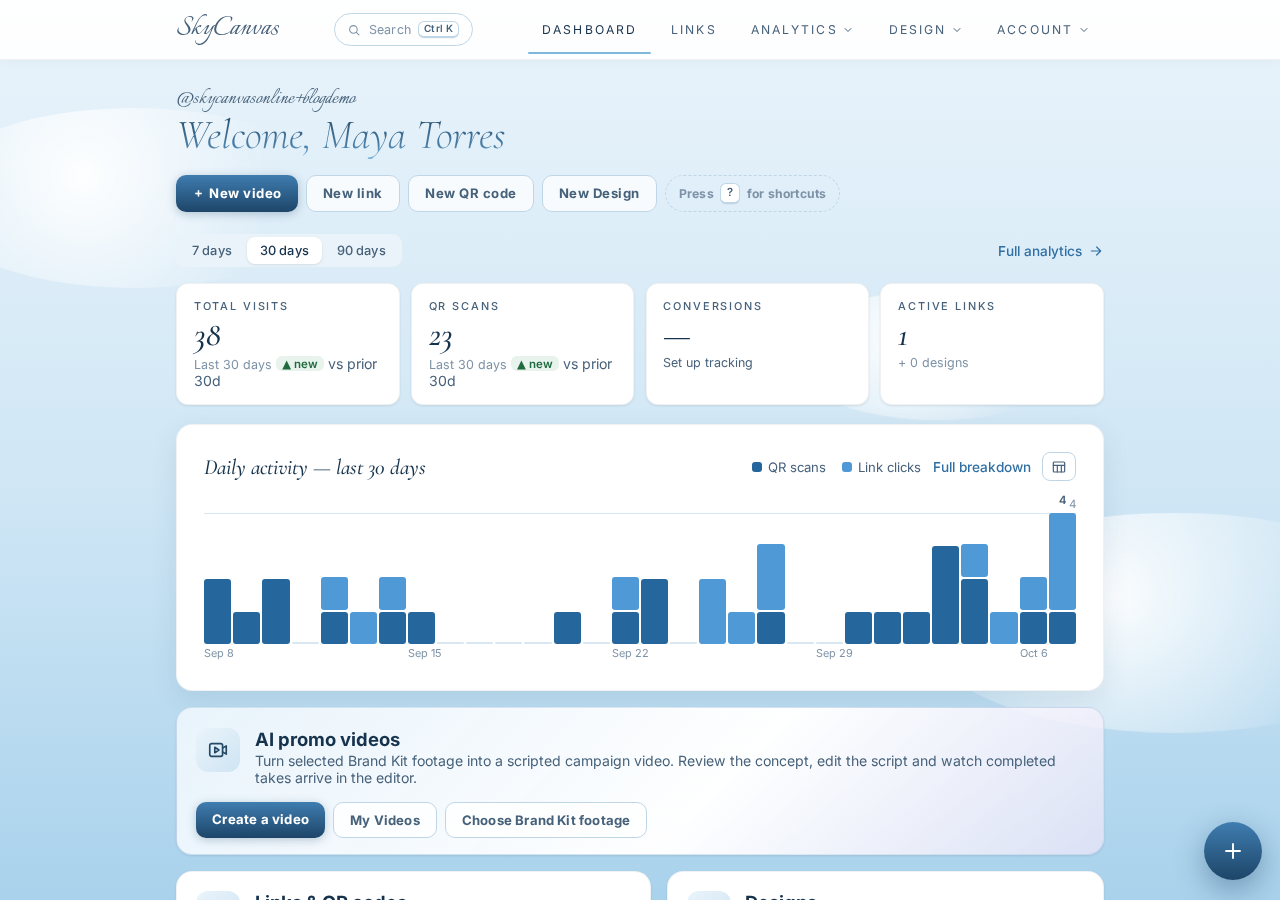The image size is (1280, 900).
Task: Click the floating plus action button
Action: [x=1233, y=851]
